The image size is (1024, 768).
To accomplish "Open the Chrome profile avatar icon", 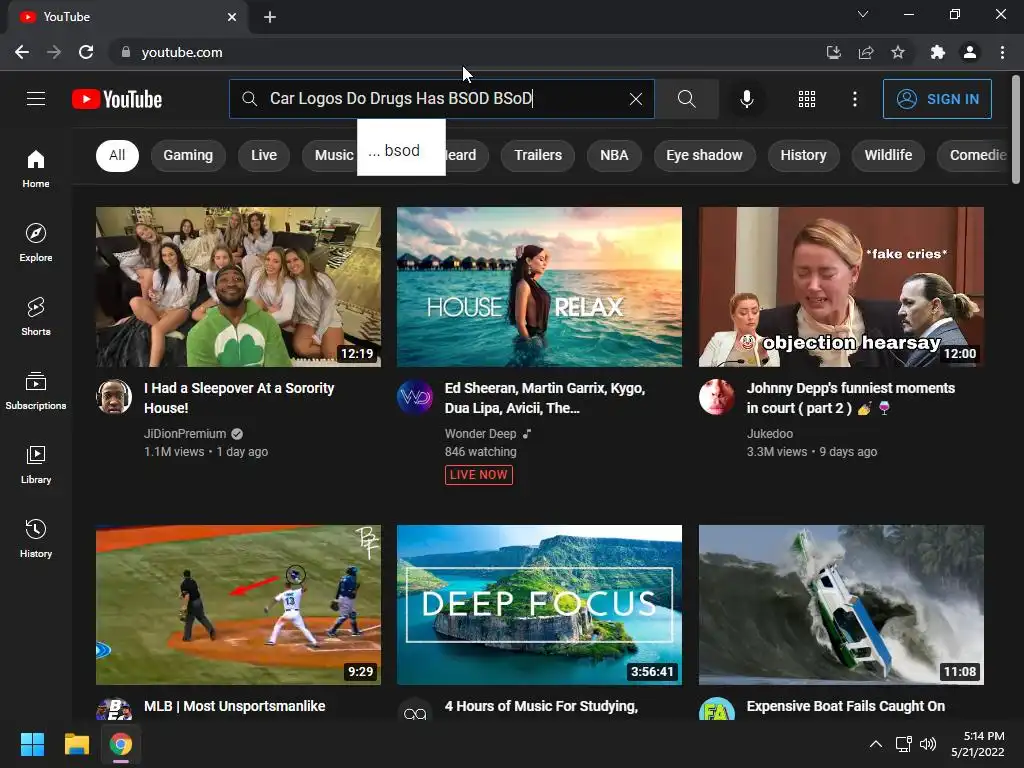I will [970, 52].
